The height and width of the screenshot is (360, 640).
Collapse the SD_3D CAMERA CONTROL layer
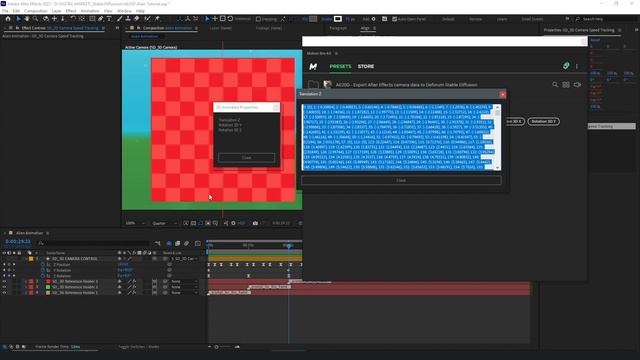[26, 259]
